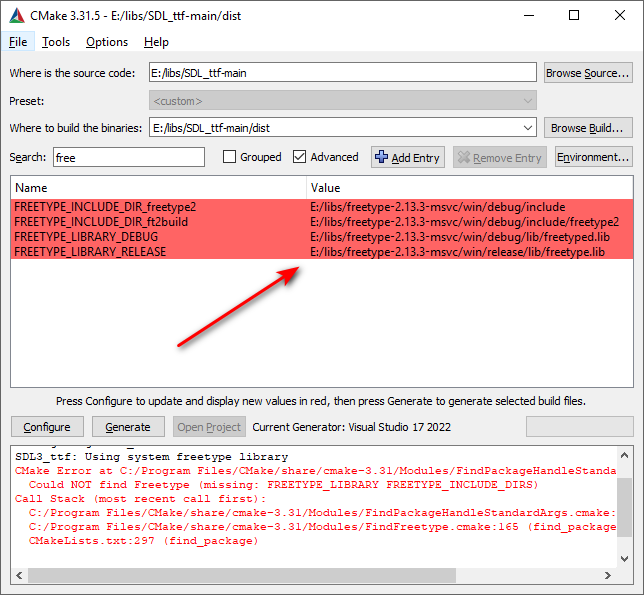The height and width of the screenshot is (595, 644).
Task: Click Browse Build button
Action: coord(588,128)
